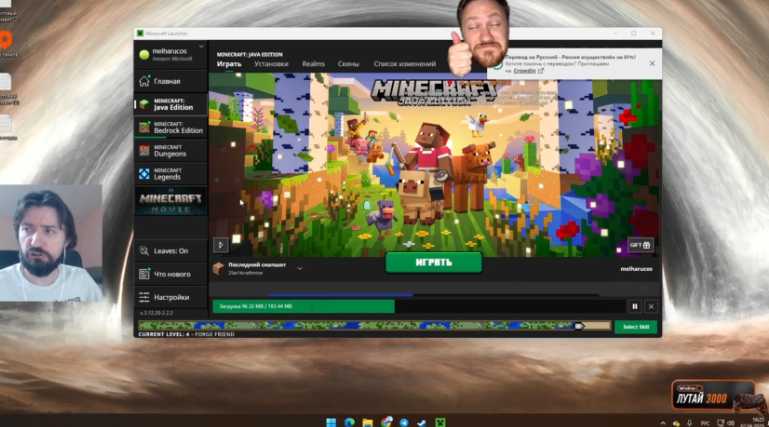Viewport: 769px width, 427px height.
Task: Open the Minecraft Movie banner
Action: coord(170,201)
